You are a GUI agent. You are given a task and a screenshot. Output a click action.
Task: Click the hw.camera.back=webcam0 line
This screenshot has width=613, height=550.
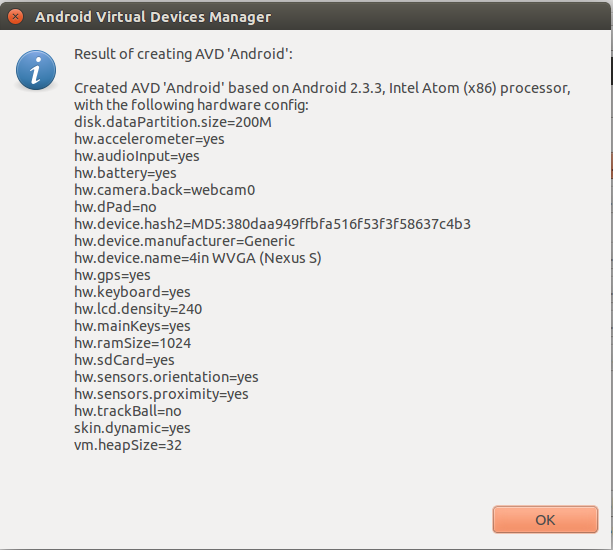point(165,190)
